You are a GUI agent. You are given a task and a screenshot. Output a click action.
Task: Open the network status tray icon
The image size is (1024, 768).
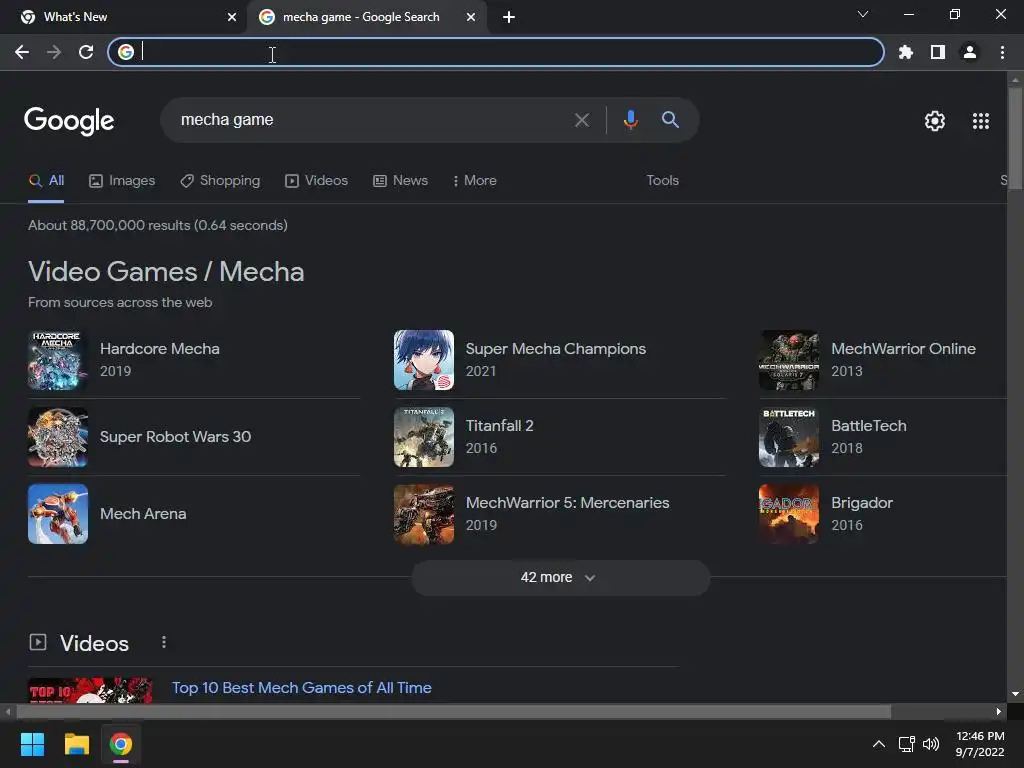[x=906, y=744]
